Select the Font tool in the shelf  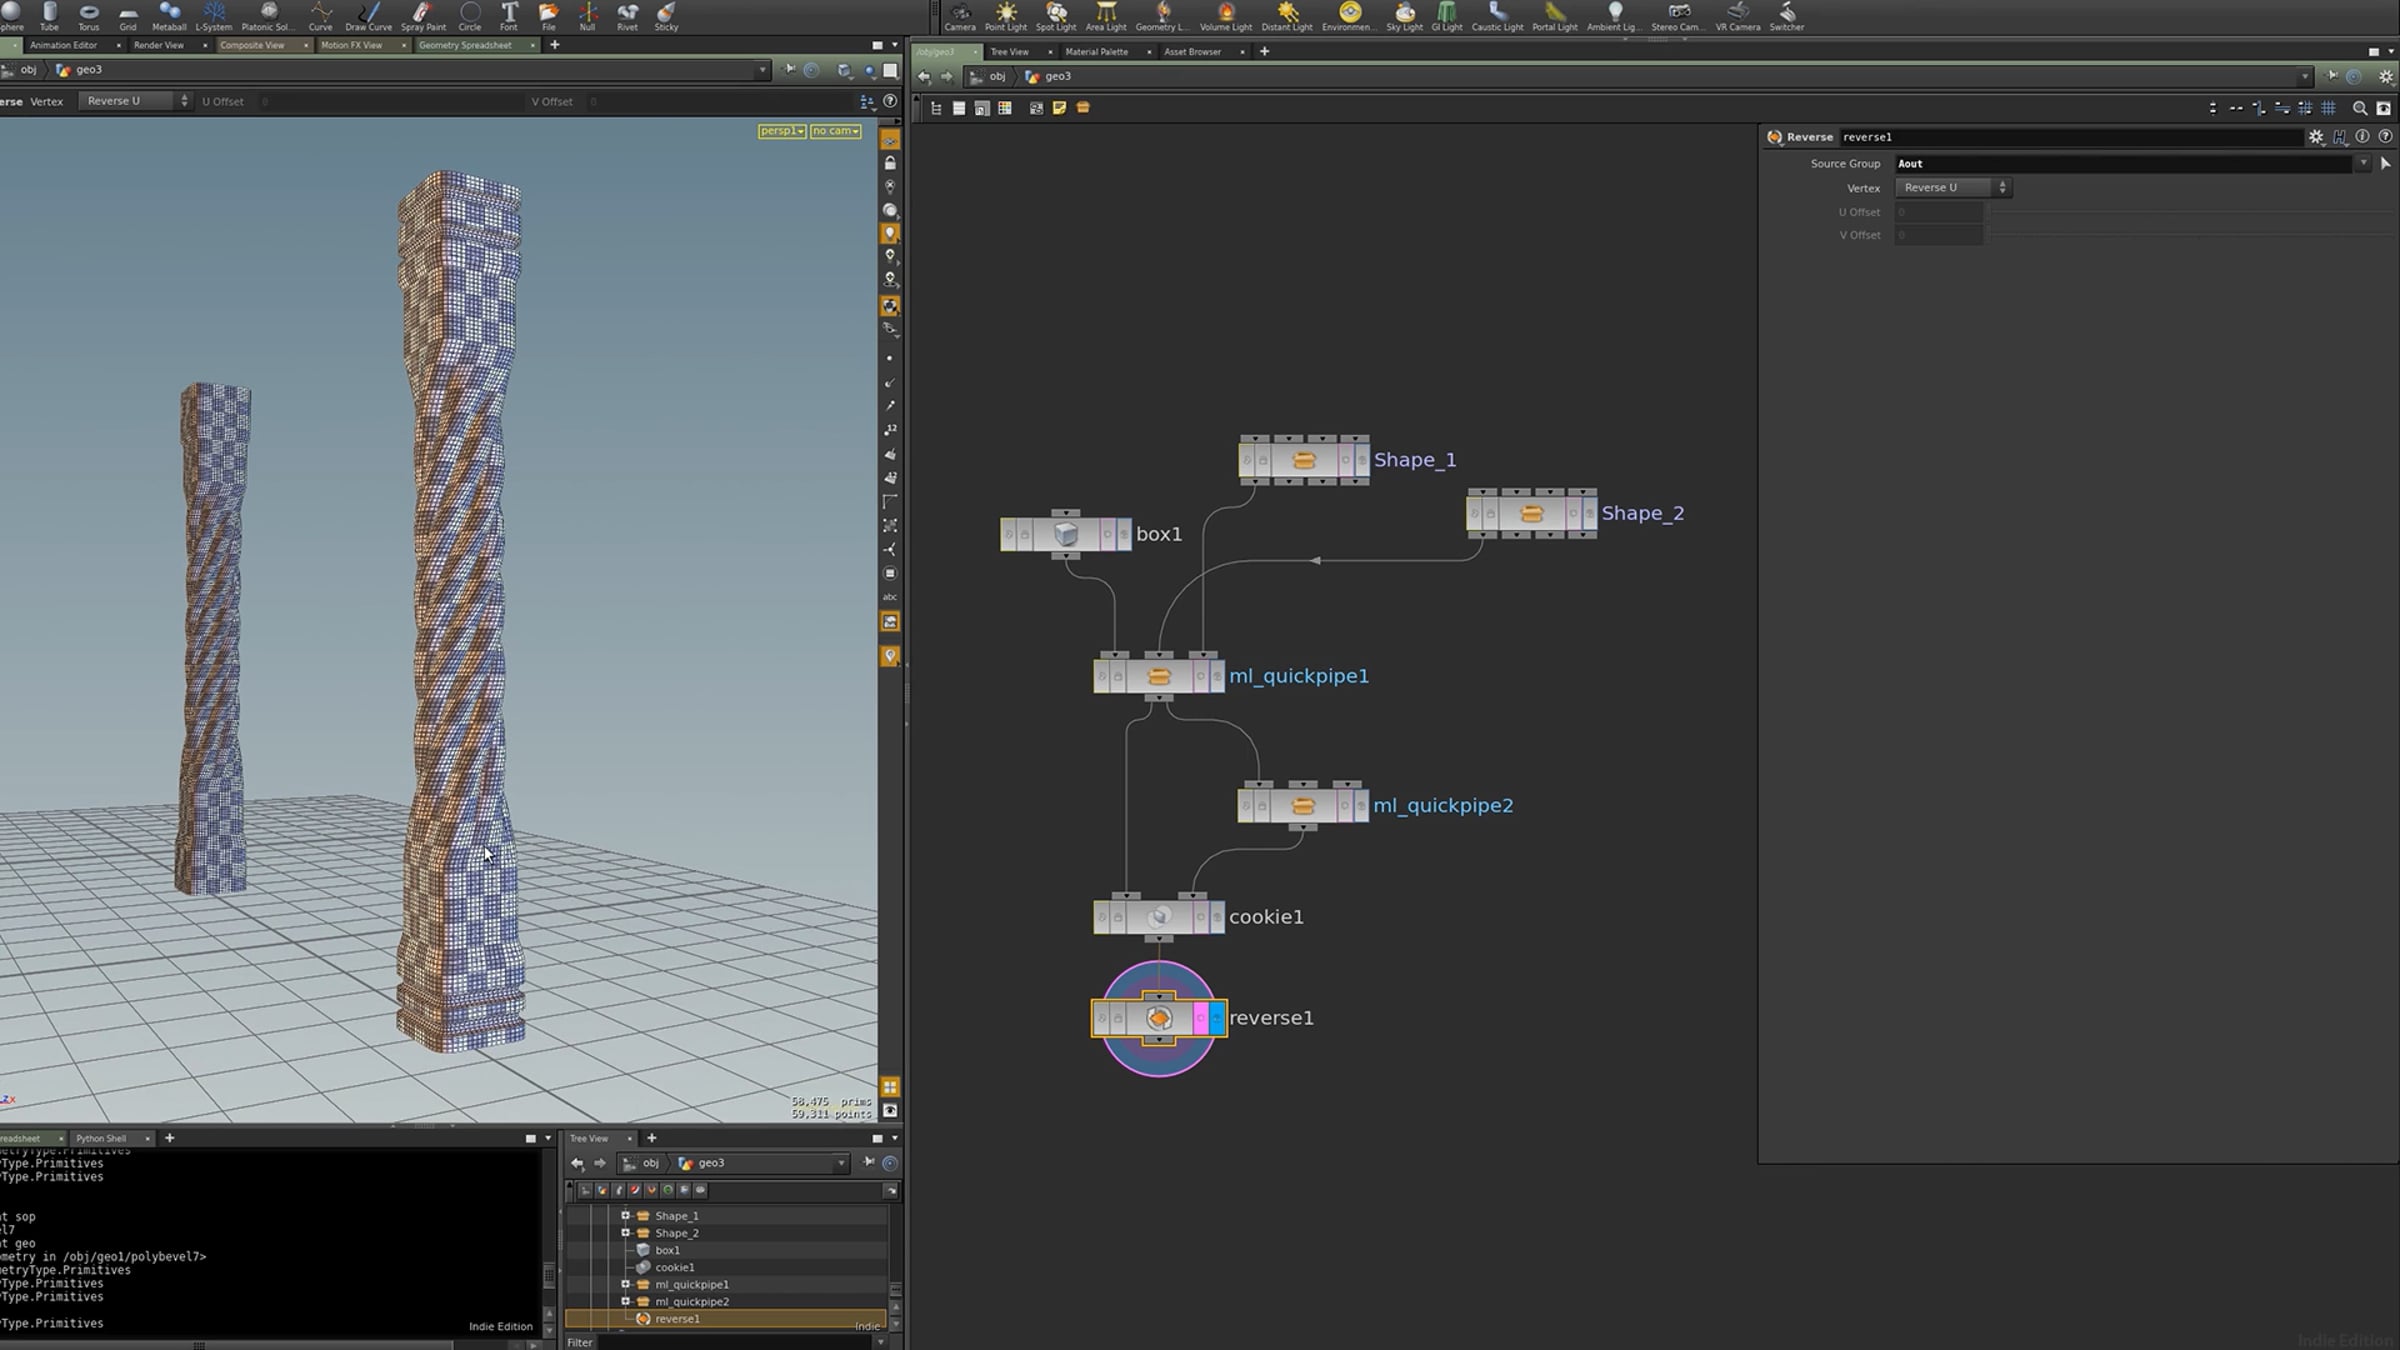point(509,16)
